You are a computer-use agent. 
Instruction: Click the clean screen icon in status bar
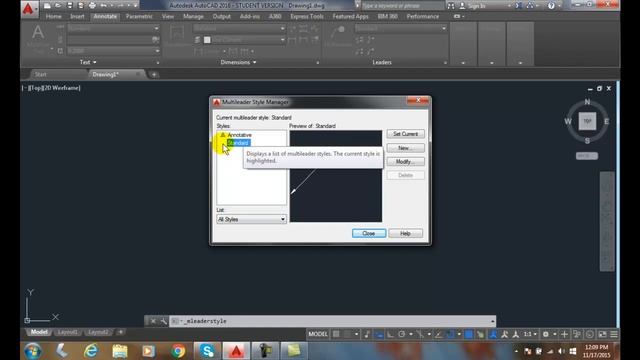coord(602,334)
